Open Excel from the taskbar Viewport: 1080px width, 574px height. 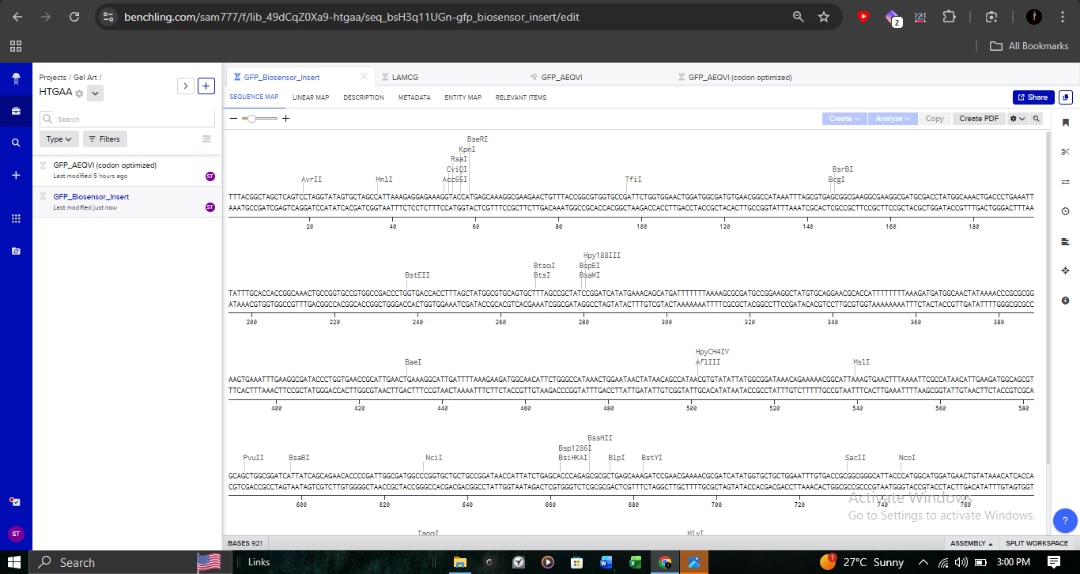[x=635, y=562]
